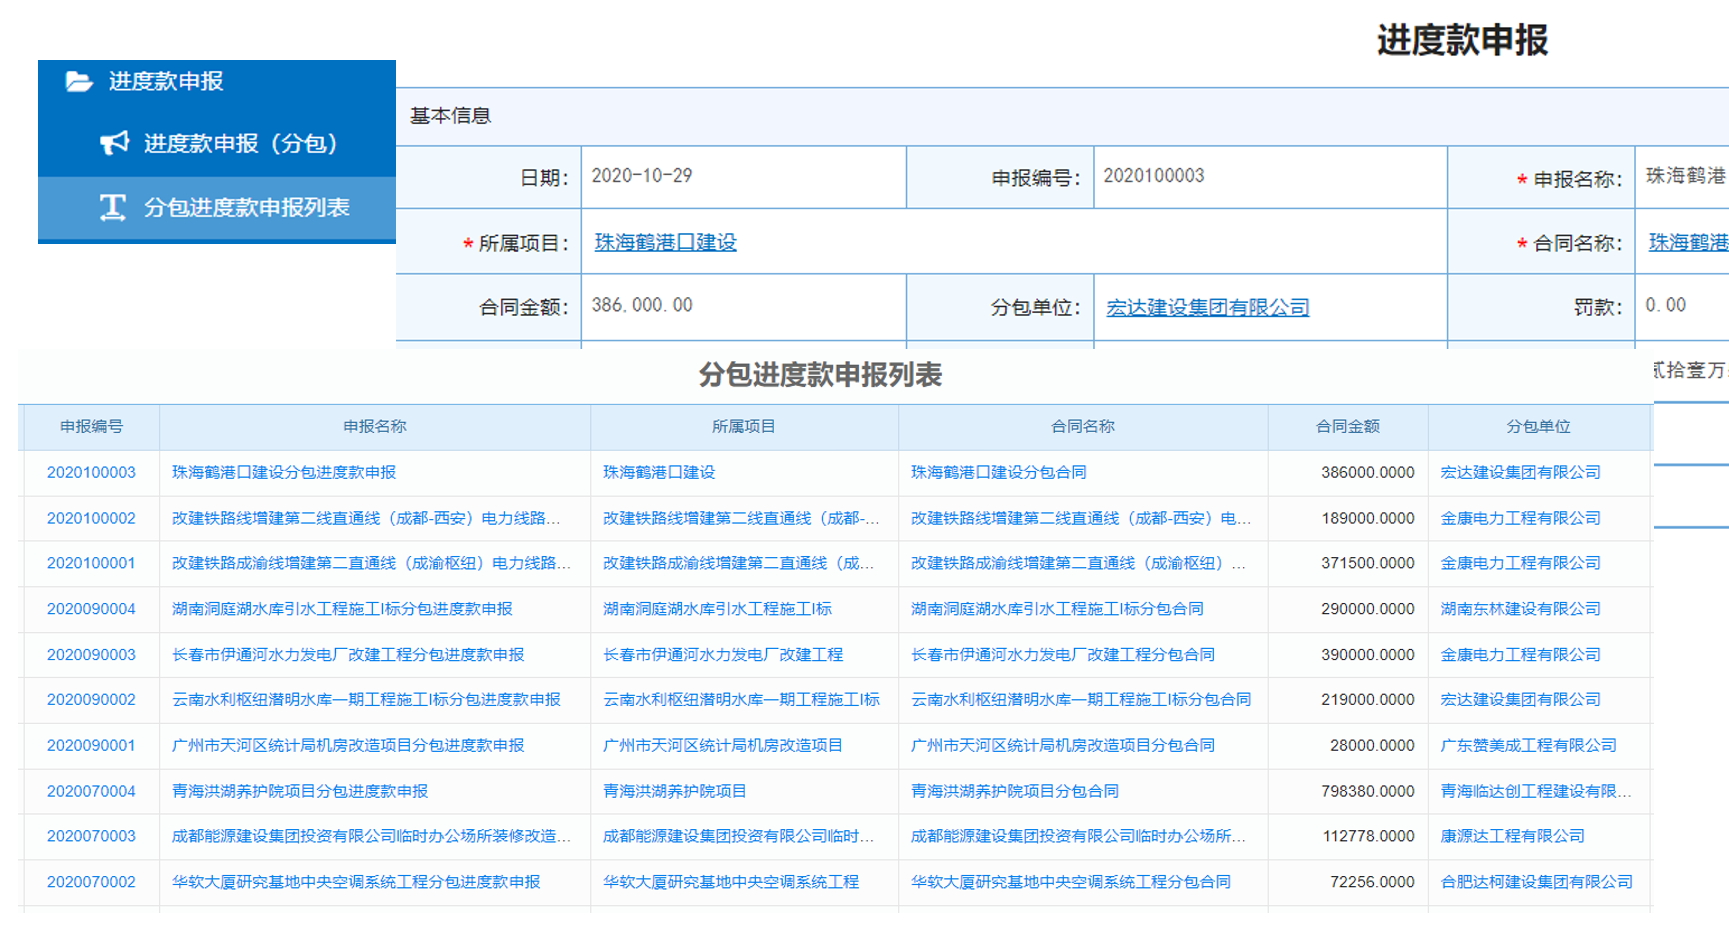Click the 合同金额 column header
The width and height of the screenshot is (1729, 946).
(1348, 427)
